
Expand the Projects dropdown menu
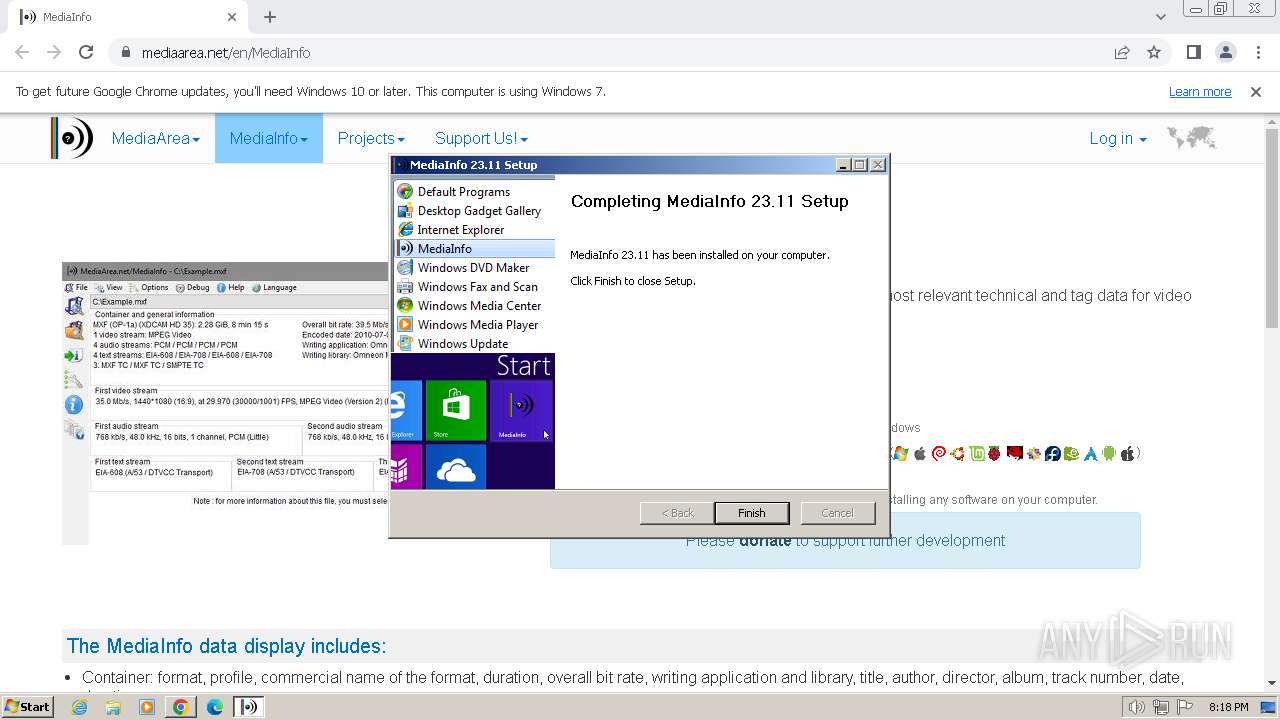371,138
